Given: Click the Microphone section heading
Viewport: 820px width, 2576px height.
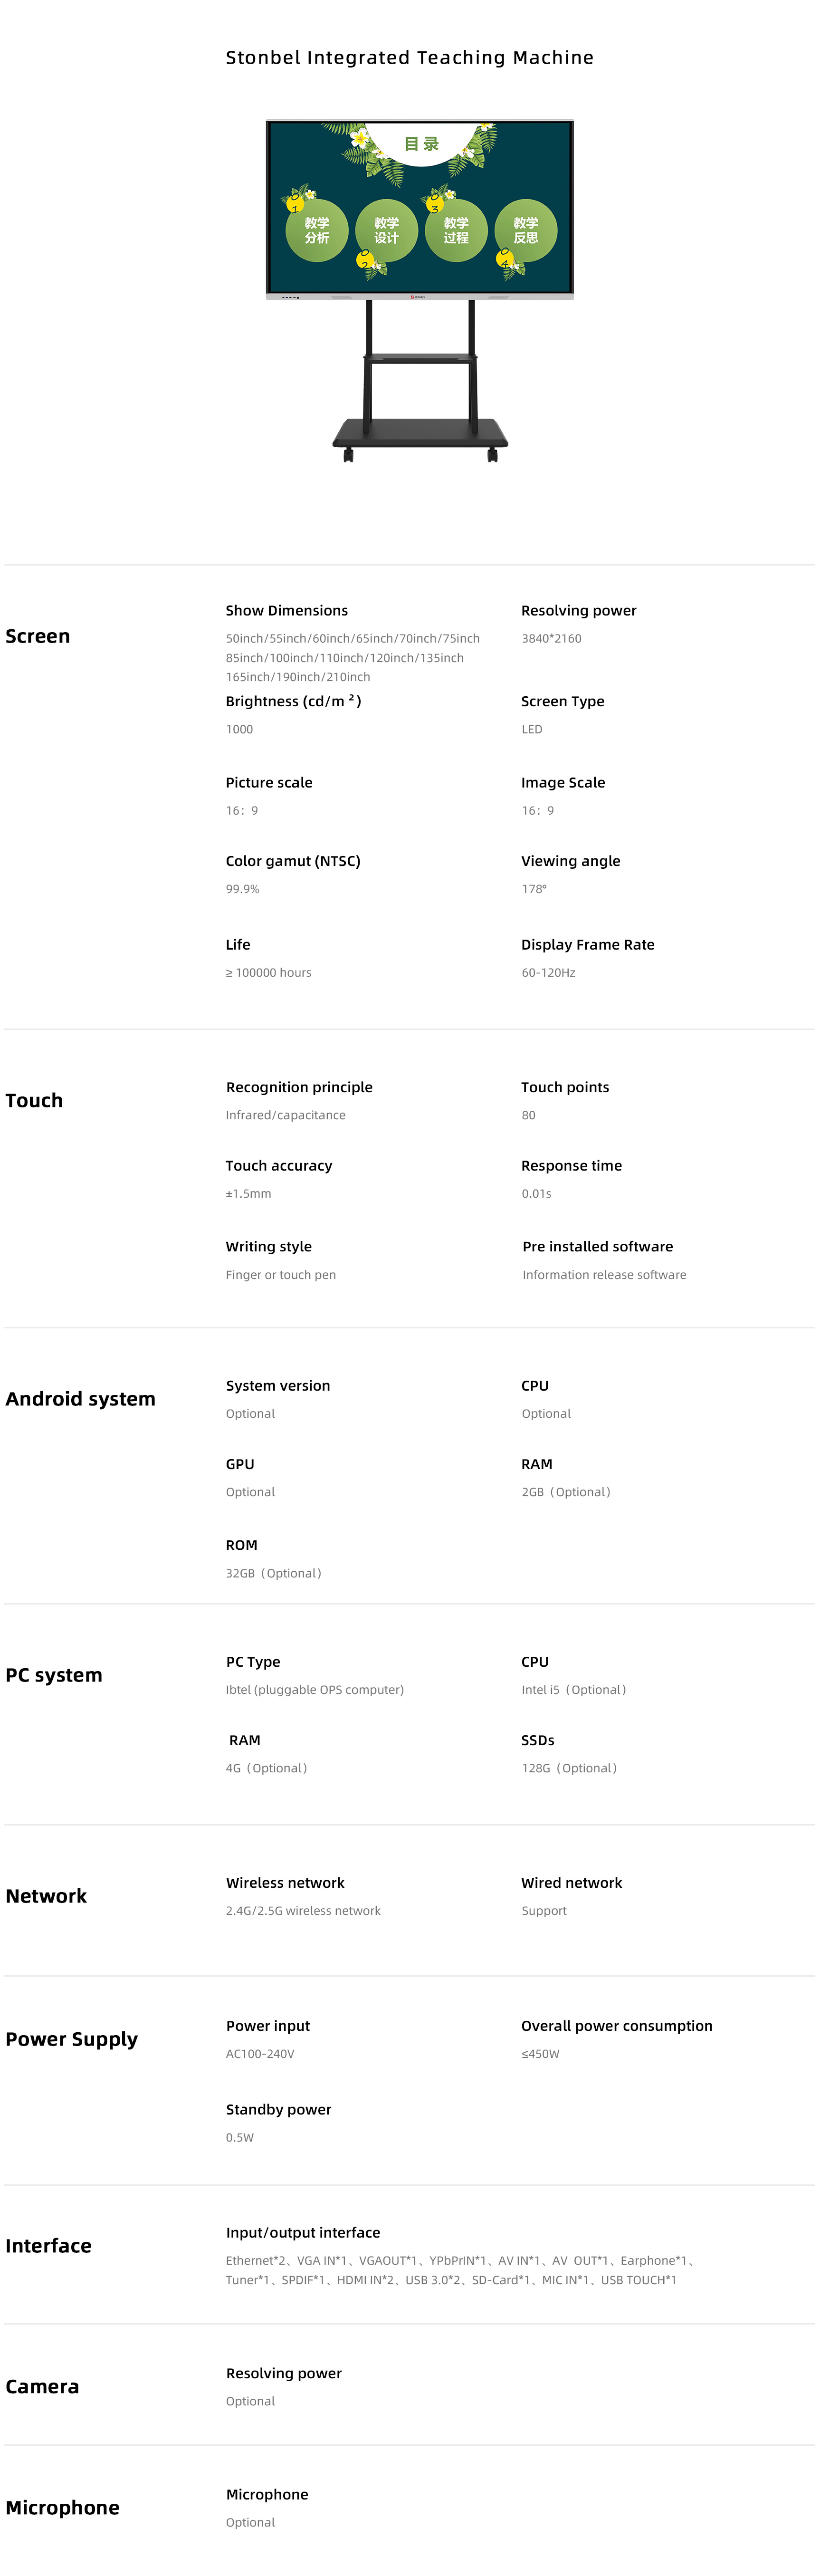Looking at the screenshot, I should (x=62, y=2507).
